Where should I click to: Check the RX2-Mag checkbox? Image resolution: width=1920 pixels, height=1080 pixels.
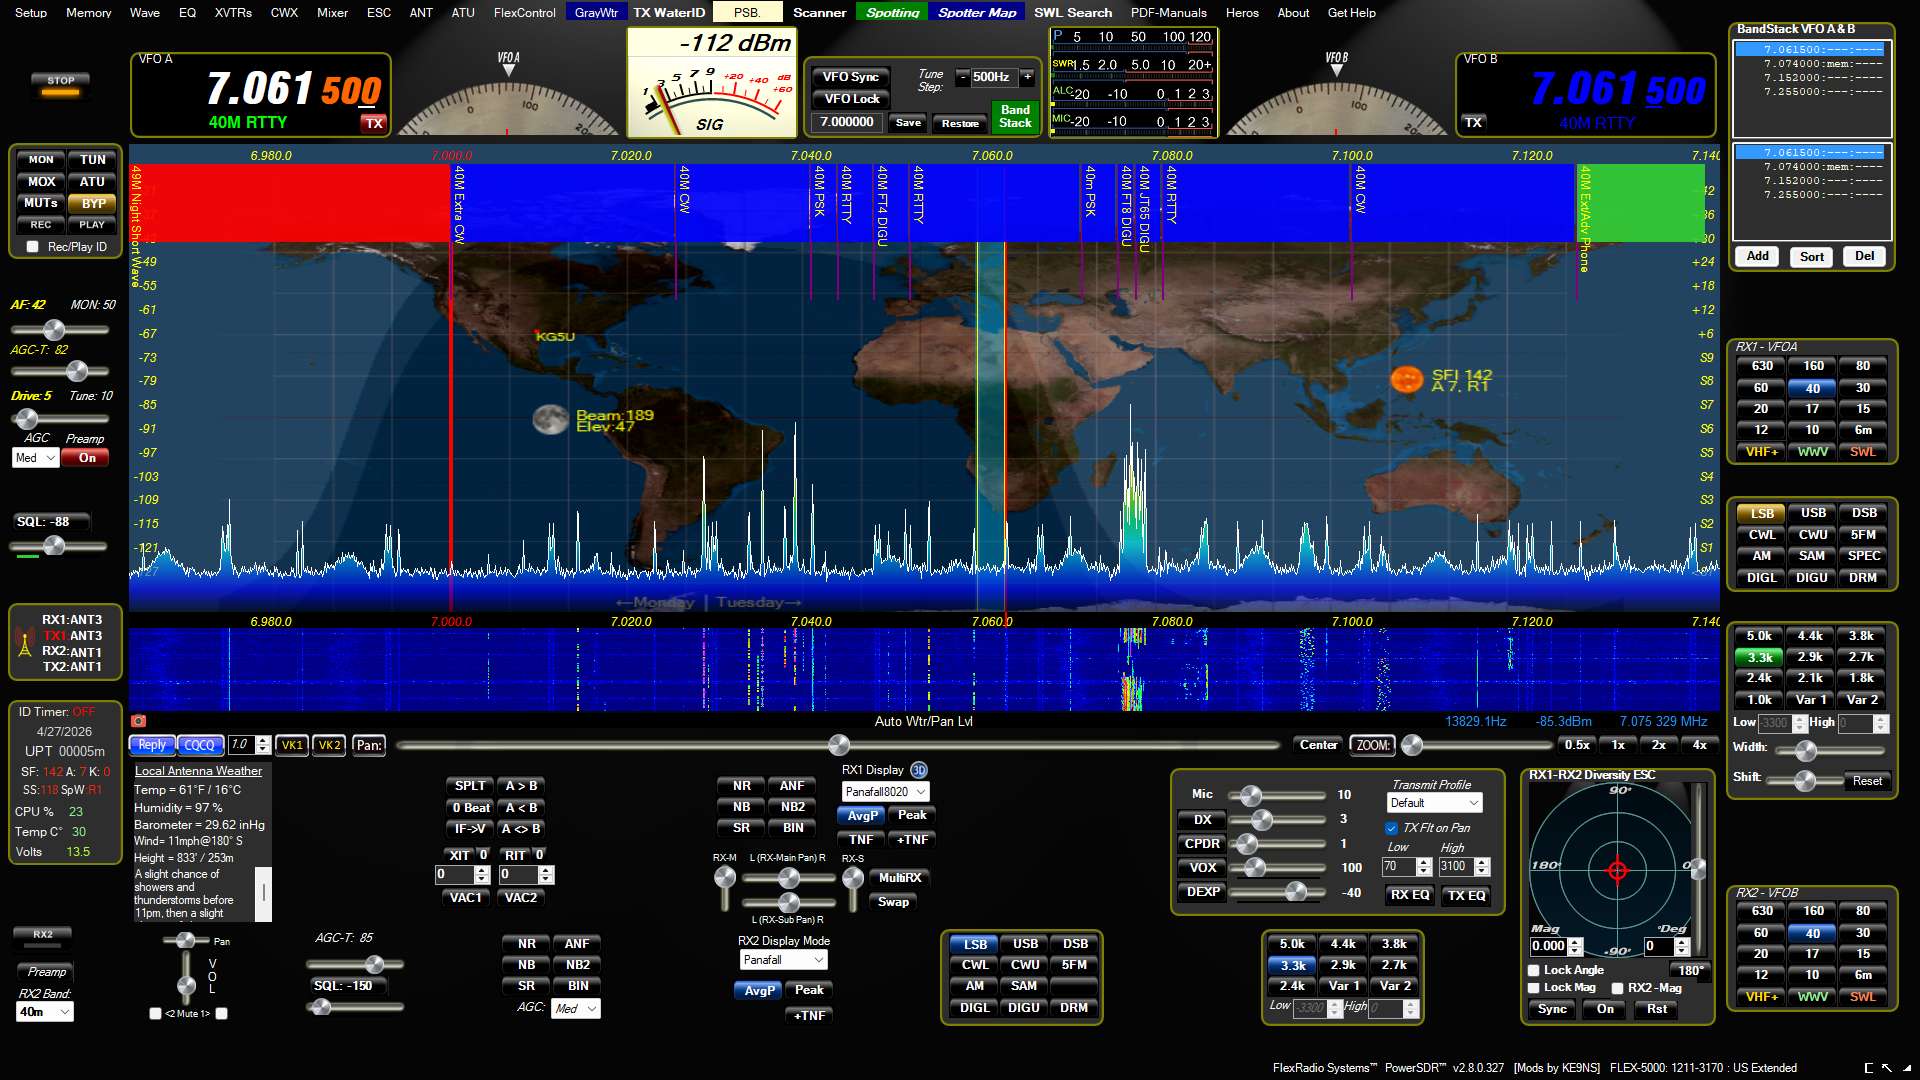click(x=1617, y=988)
